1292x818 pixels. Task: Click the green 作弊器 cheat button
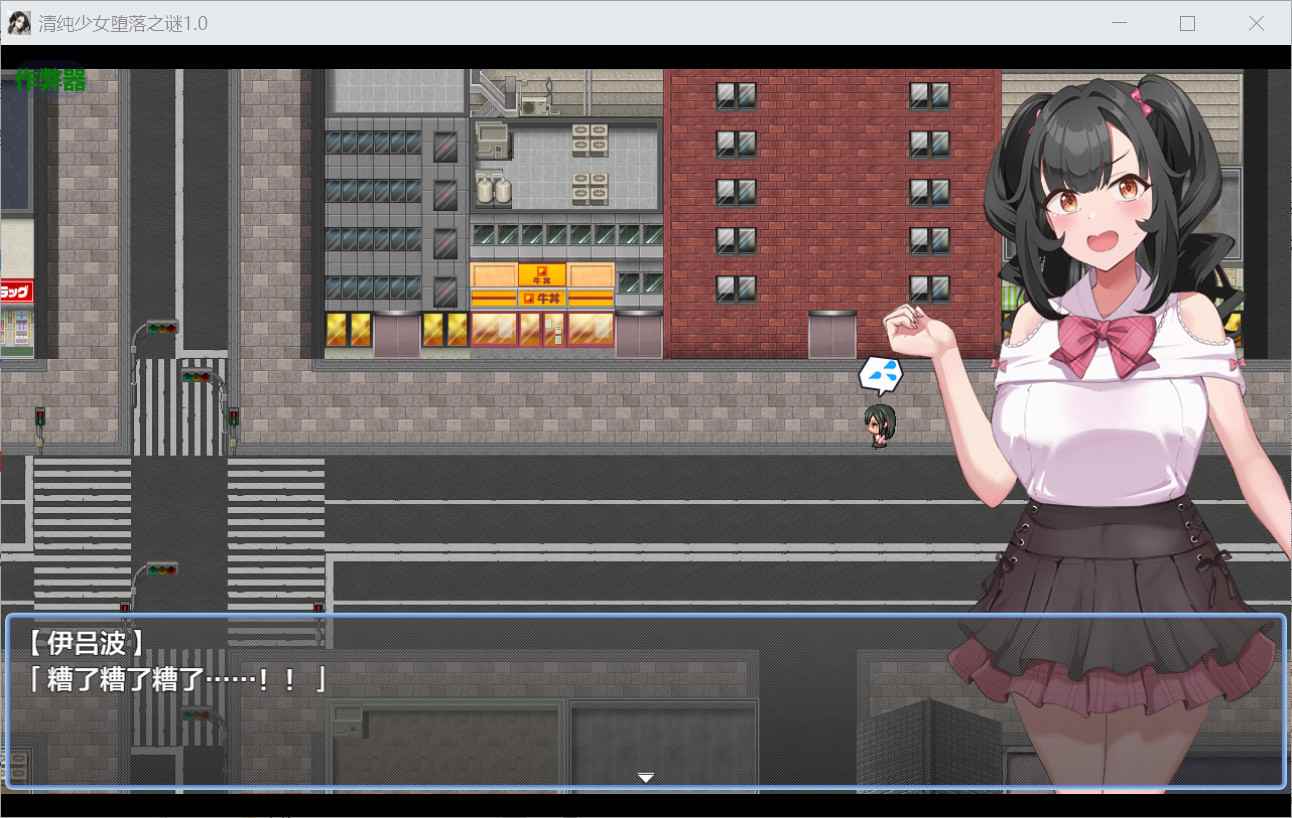(x=50, y=81)
